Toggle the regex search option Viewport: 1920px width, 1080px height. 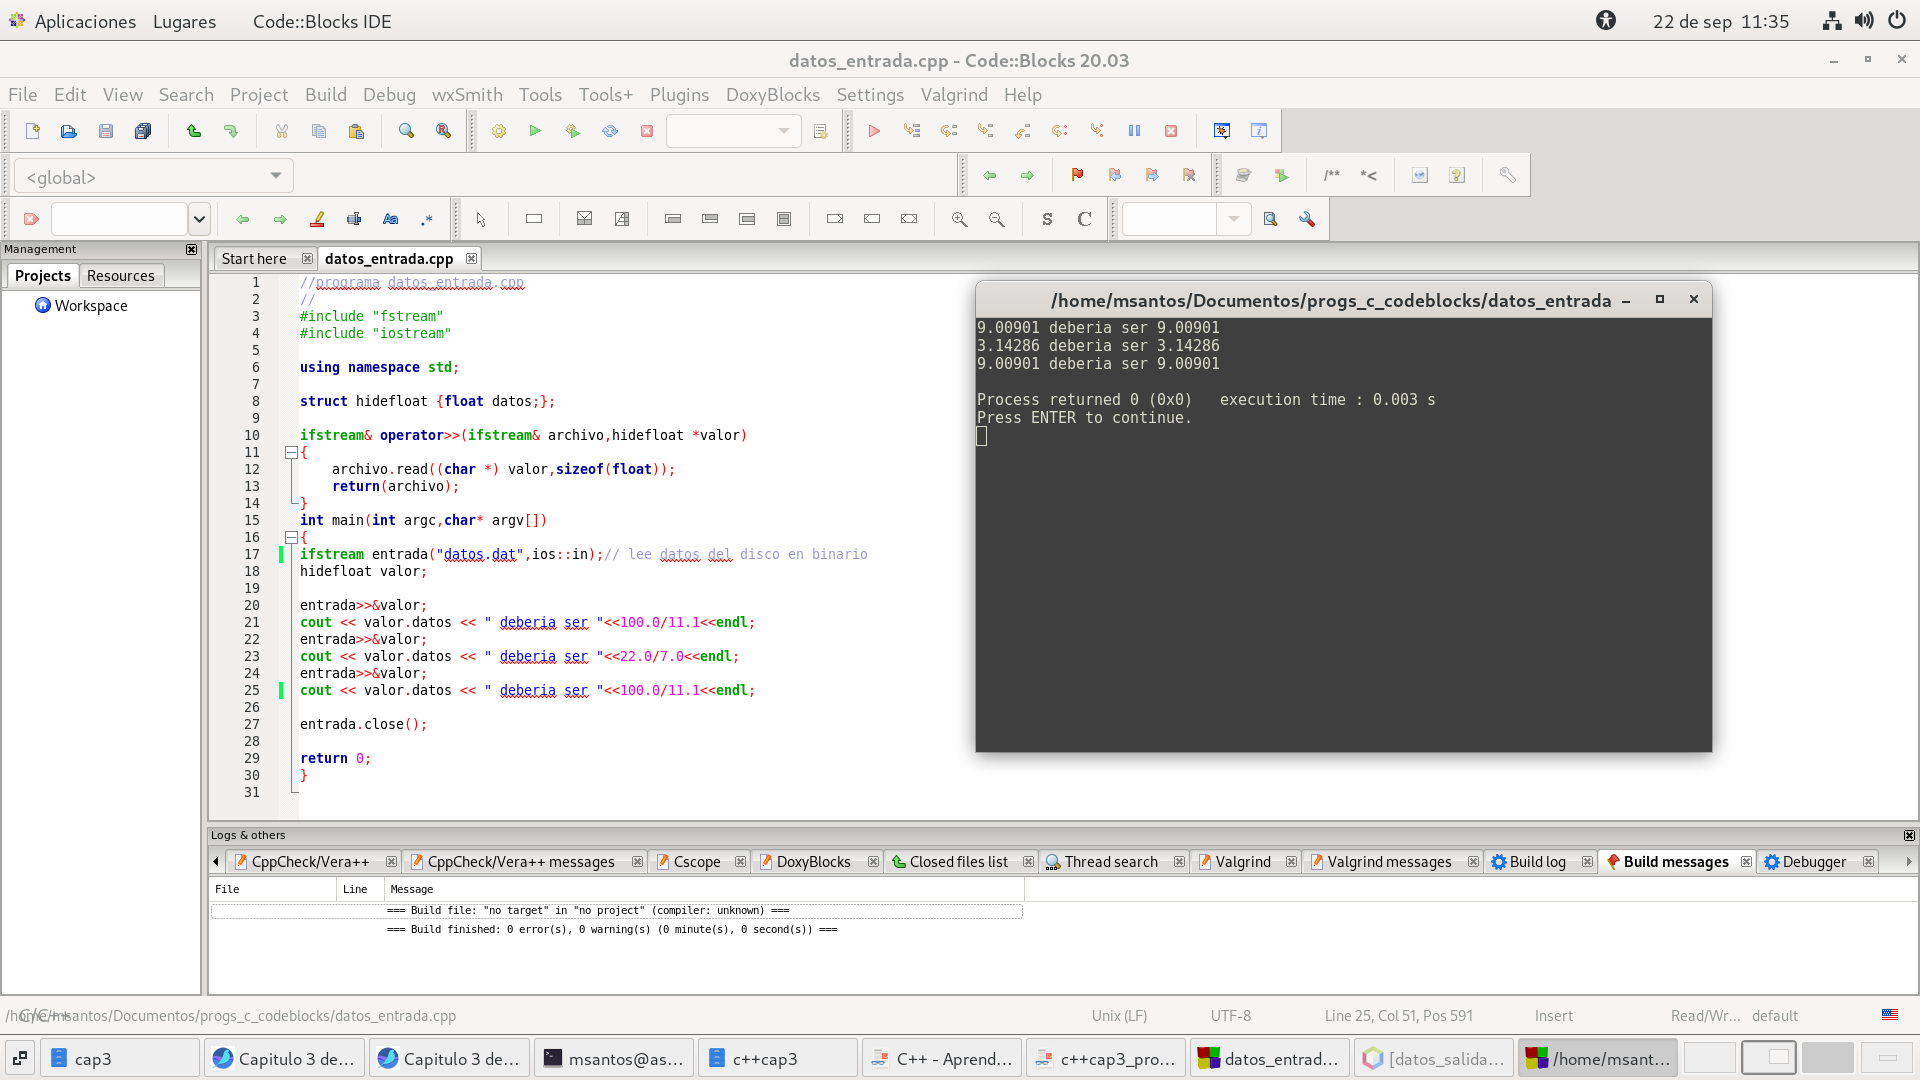click(x=427, y=219)
